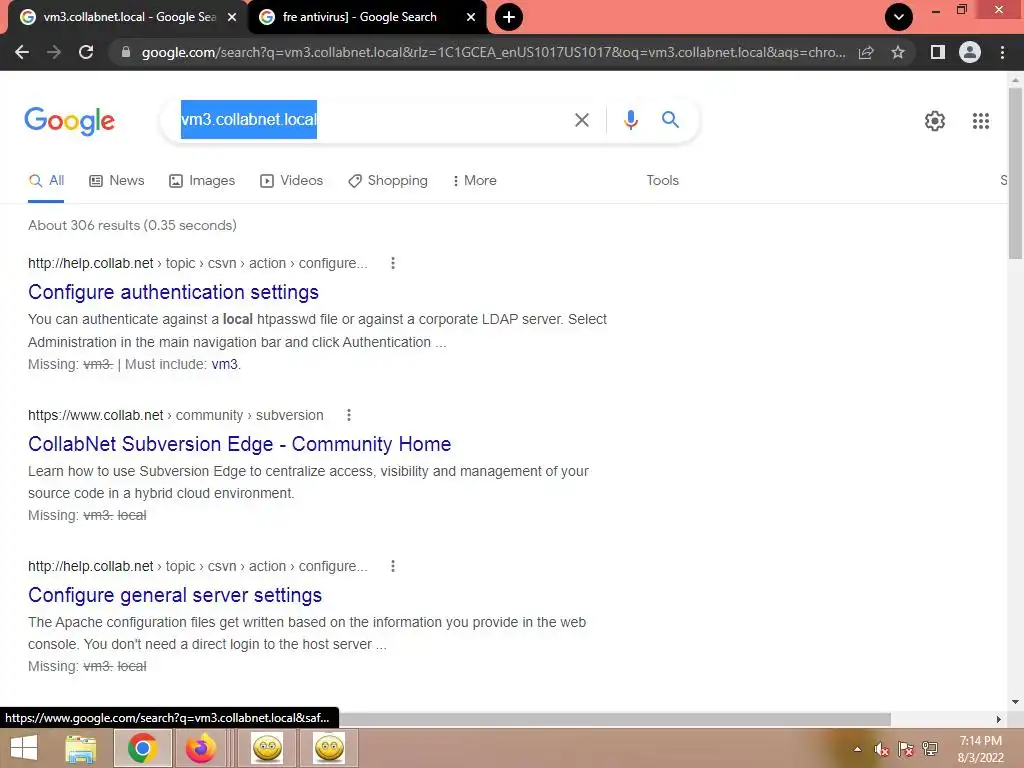The height and width of the screenshot is (768, 1024).
Task: Open Configure authentication settings link
Action: pyautogui.click(x=173, y=292)
